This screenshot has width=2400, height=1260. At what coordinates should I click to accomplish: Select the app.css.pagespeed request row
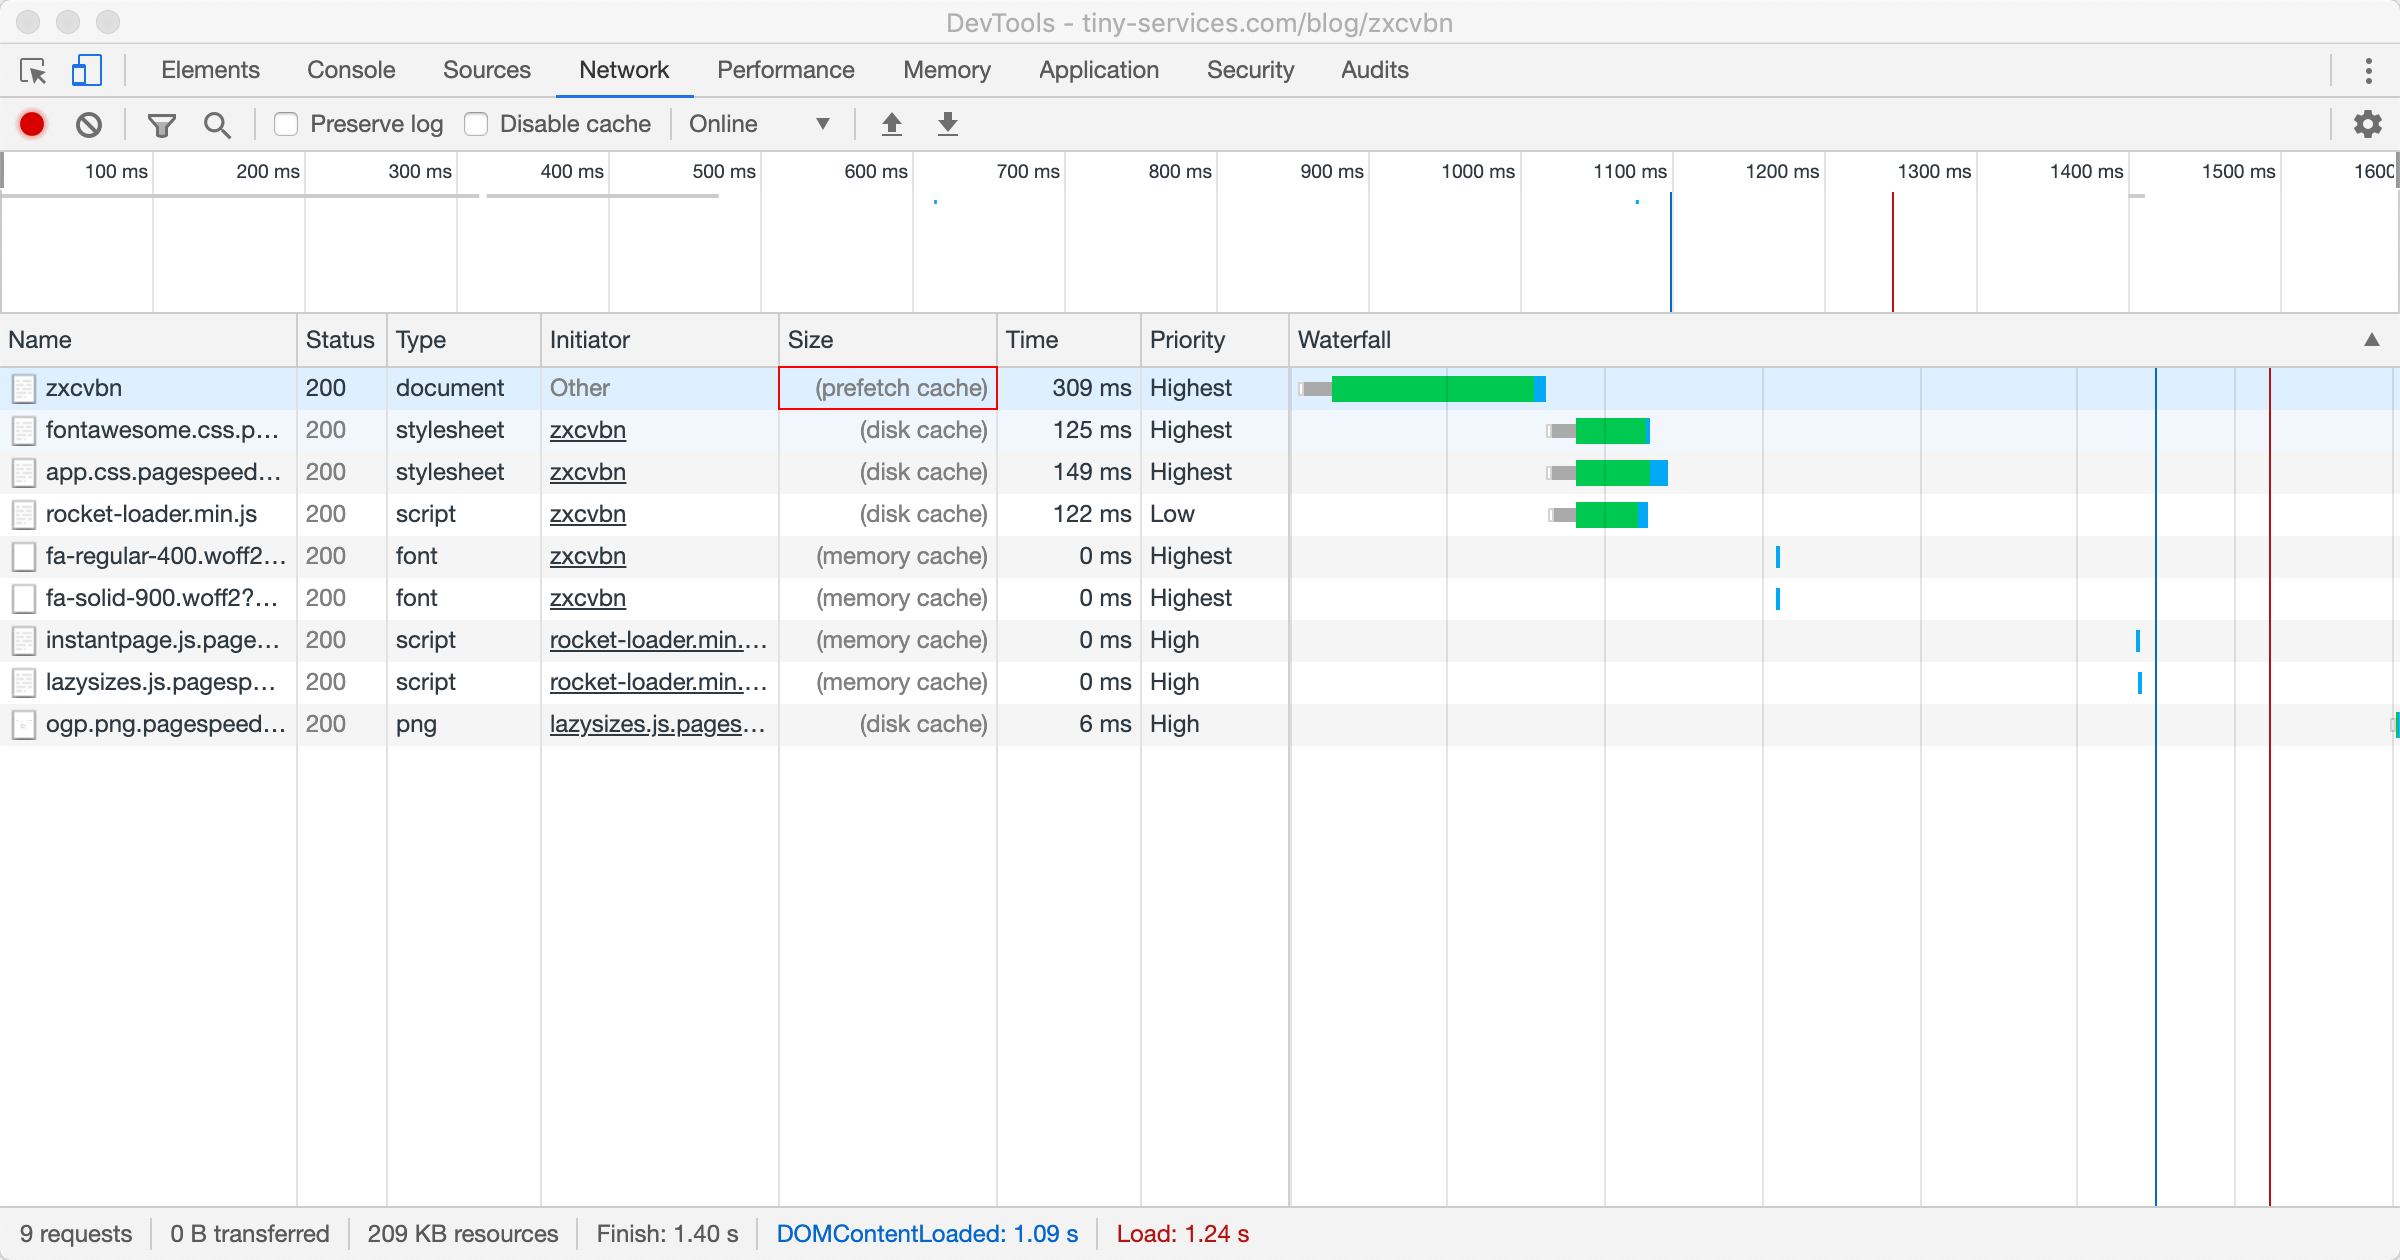point(162,472)
